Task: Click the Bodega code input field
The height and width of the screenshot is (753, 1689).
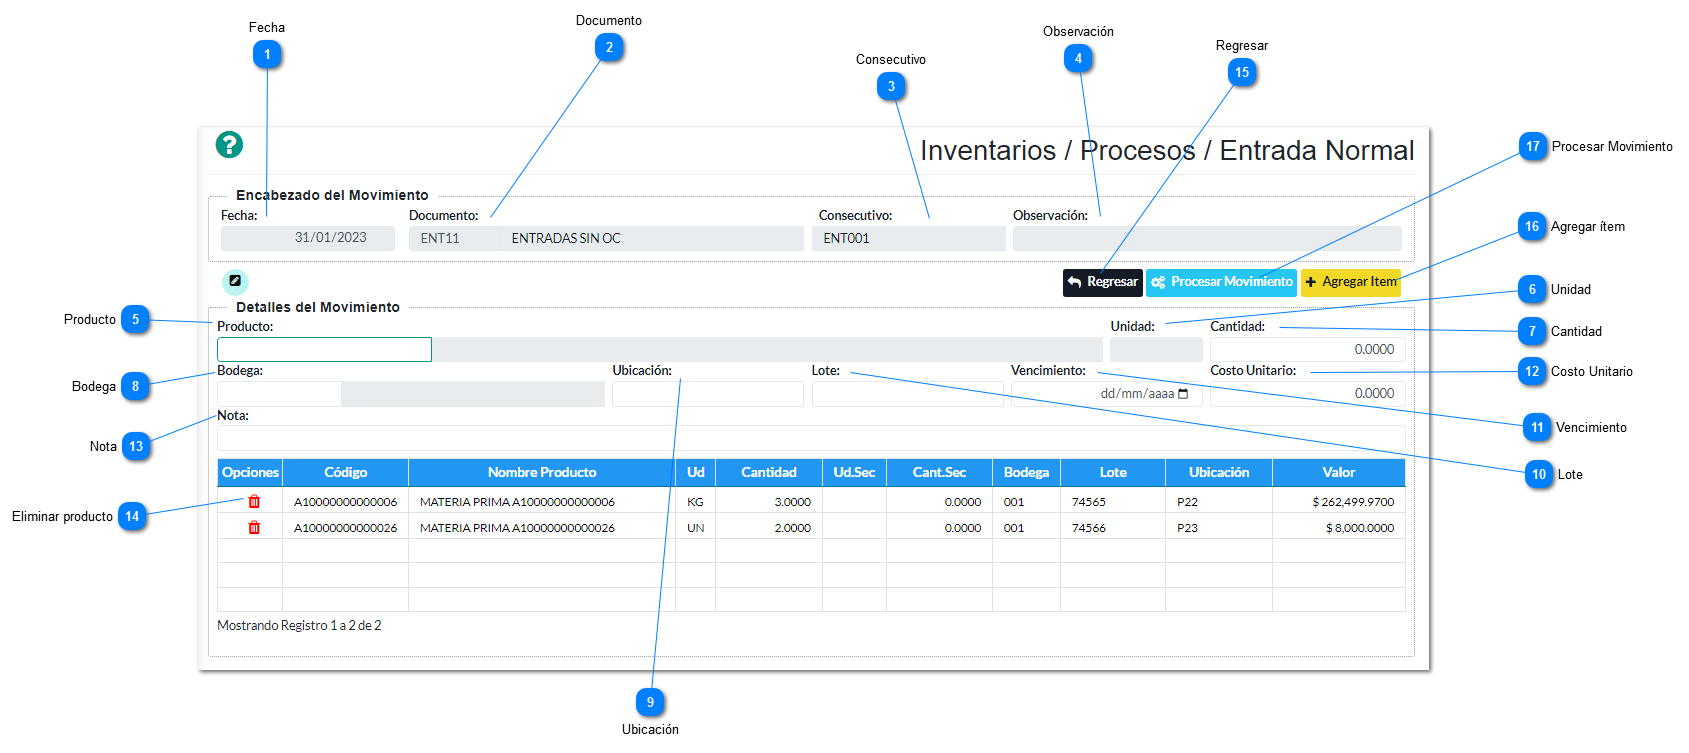Action: pos(279,394)
